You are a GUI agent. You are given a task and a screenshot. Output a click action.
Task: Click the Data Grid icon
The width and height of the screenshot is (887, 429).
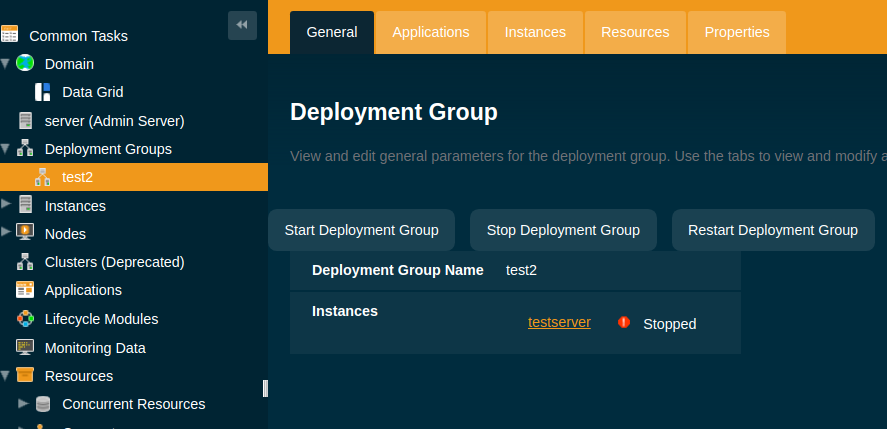pos(42,92)
